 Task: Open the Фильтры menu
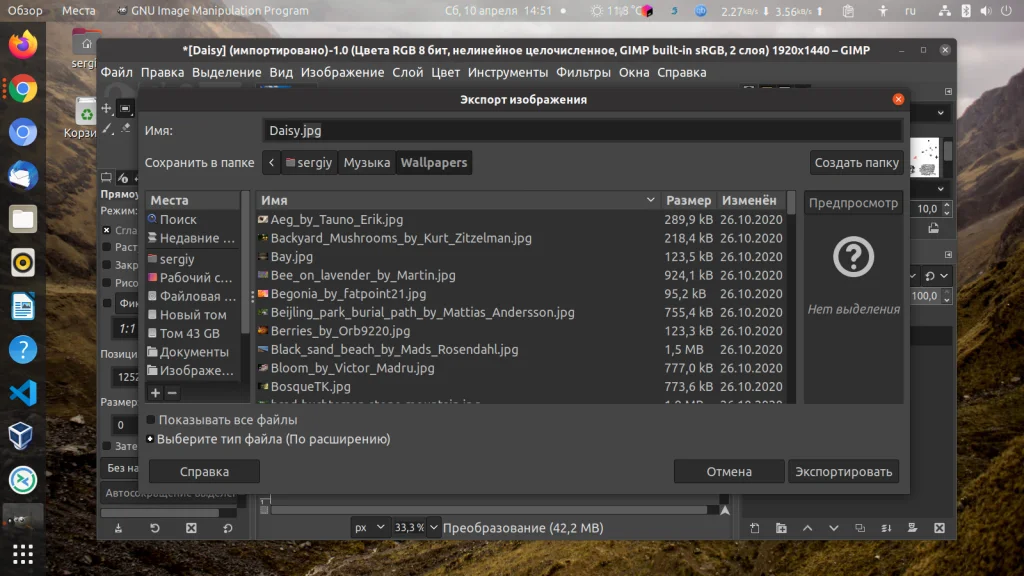(583, 72)
